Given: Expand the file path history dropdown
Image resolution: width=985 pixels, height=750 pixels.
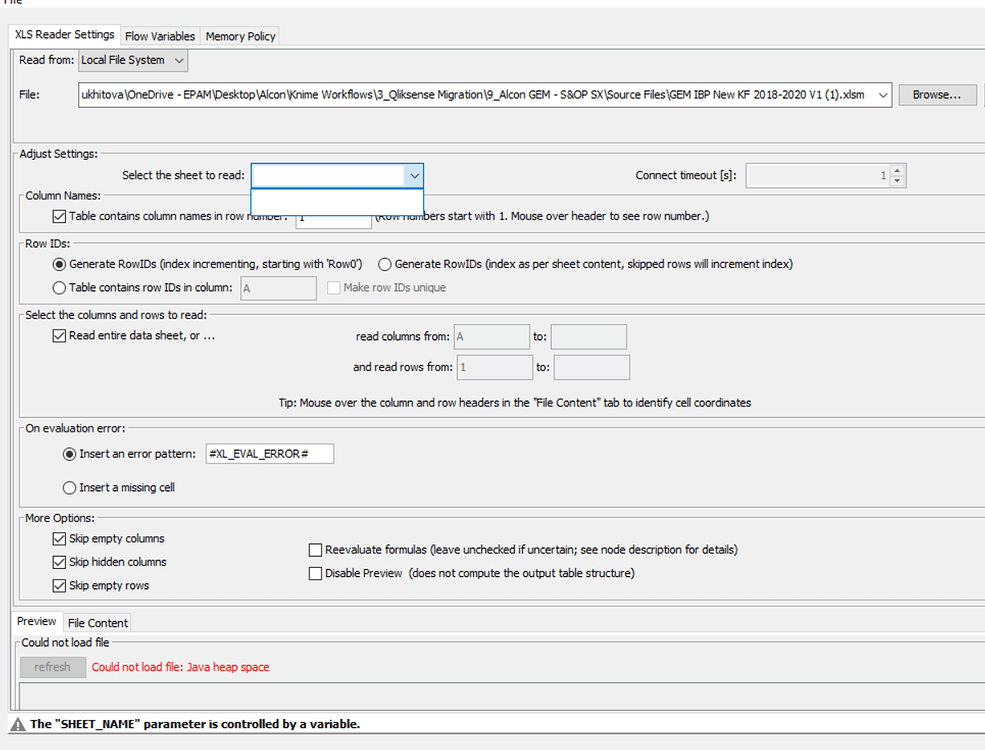Looking at the screenshot, I should tap(881, 94).
